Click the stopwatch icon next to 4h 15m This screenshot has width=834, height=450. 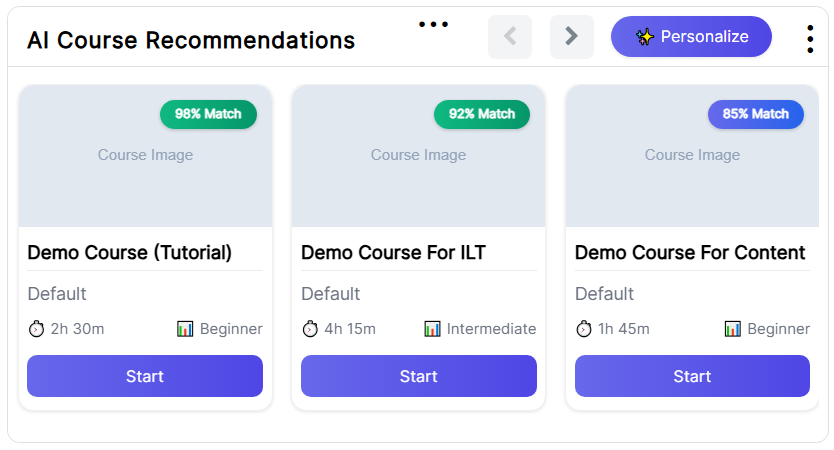point(310,329)
